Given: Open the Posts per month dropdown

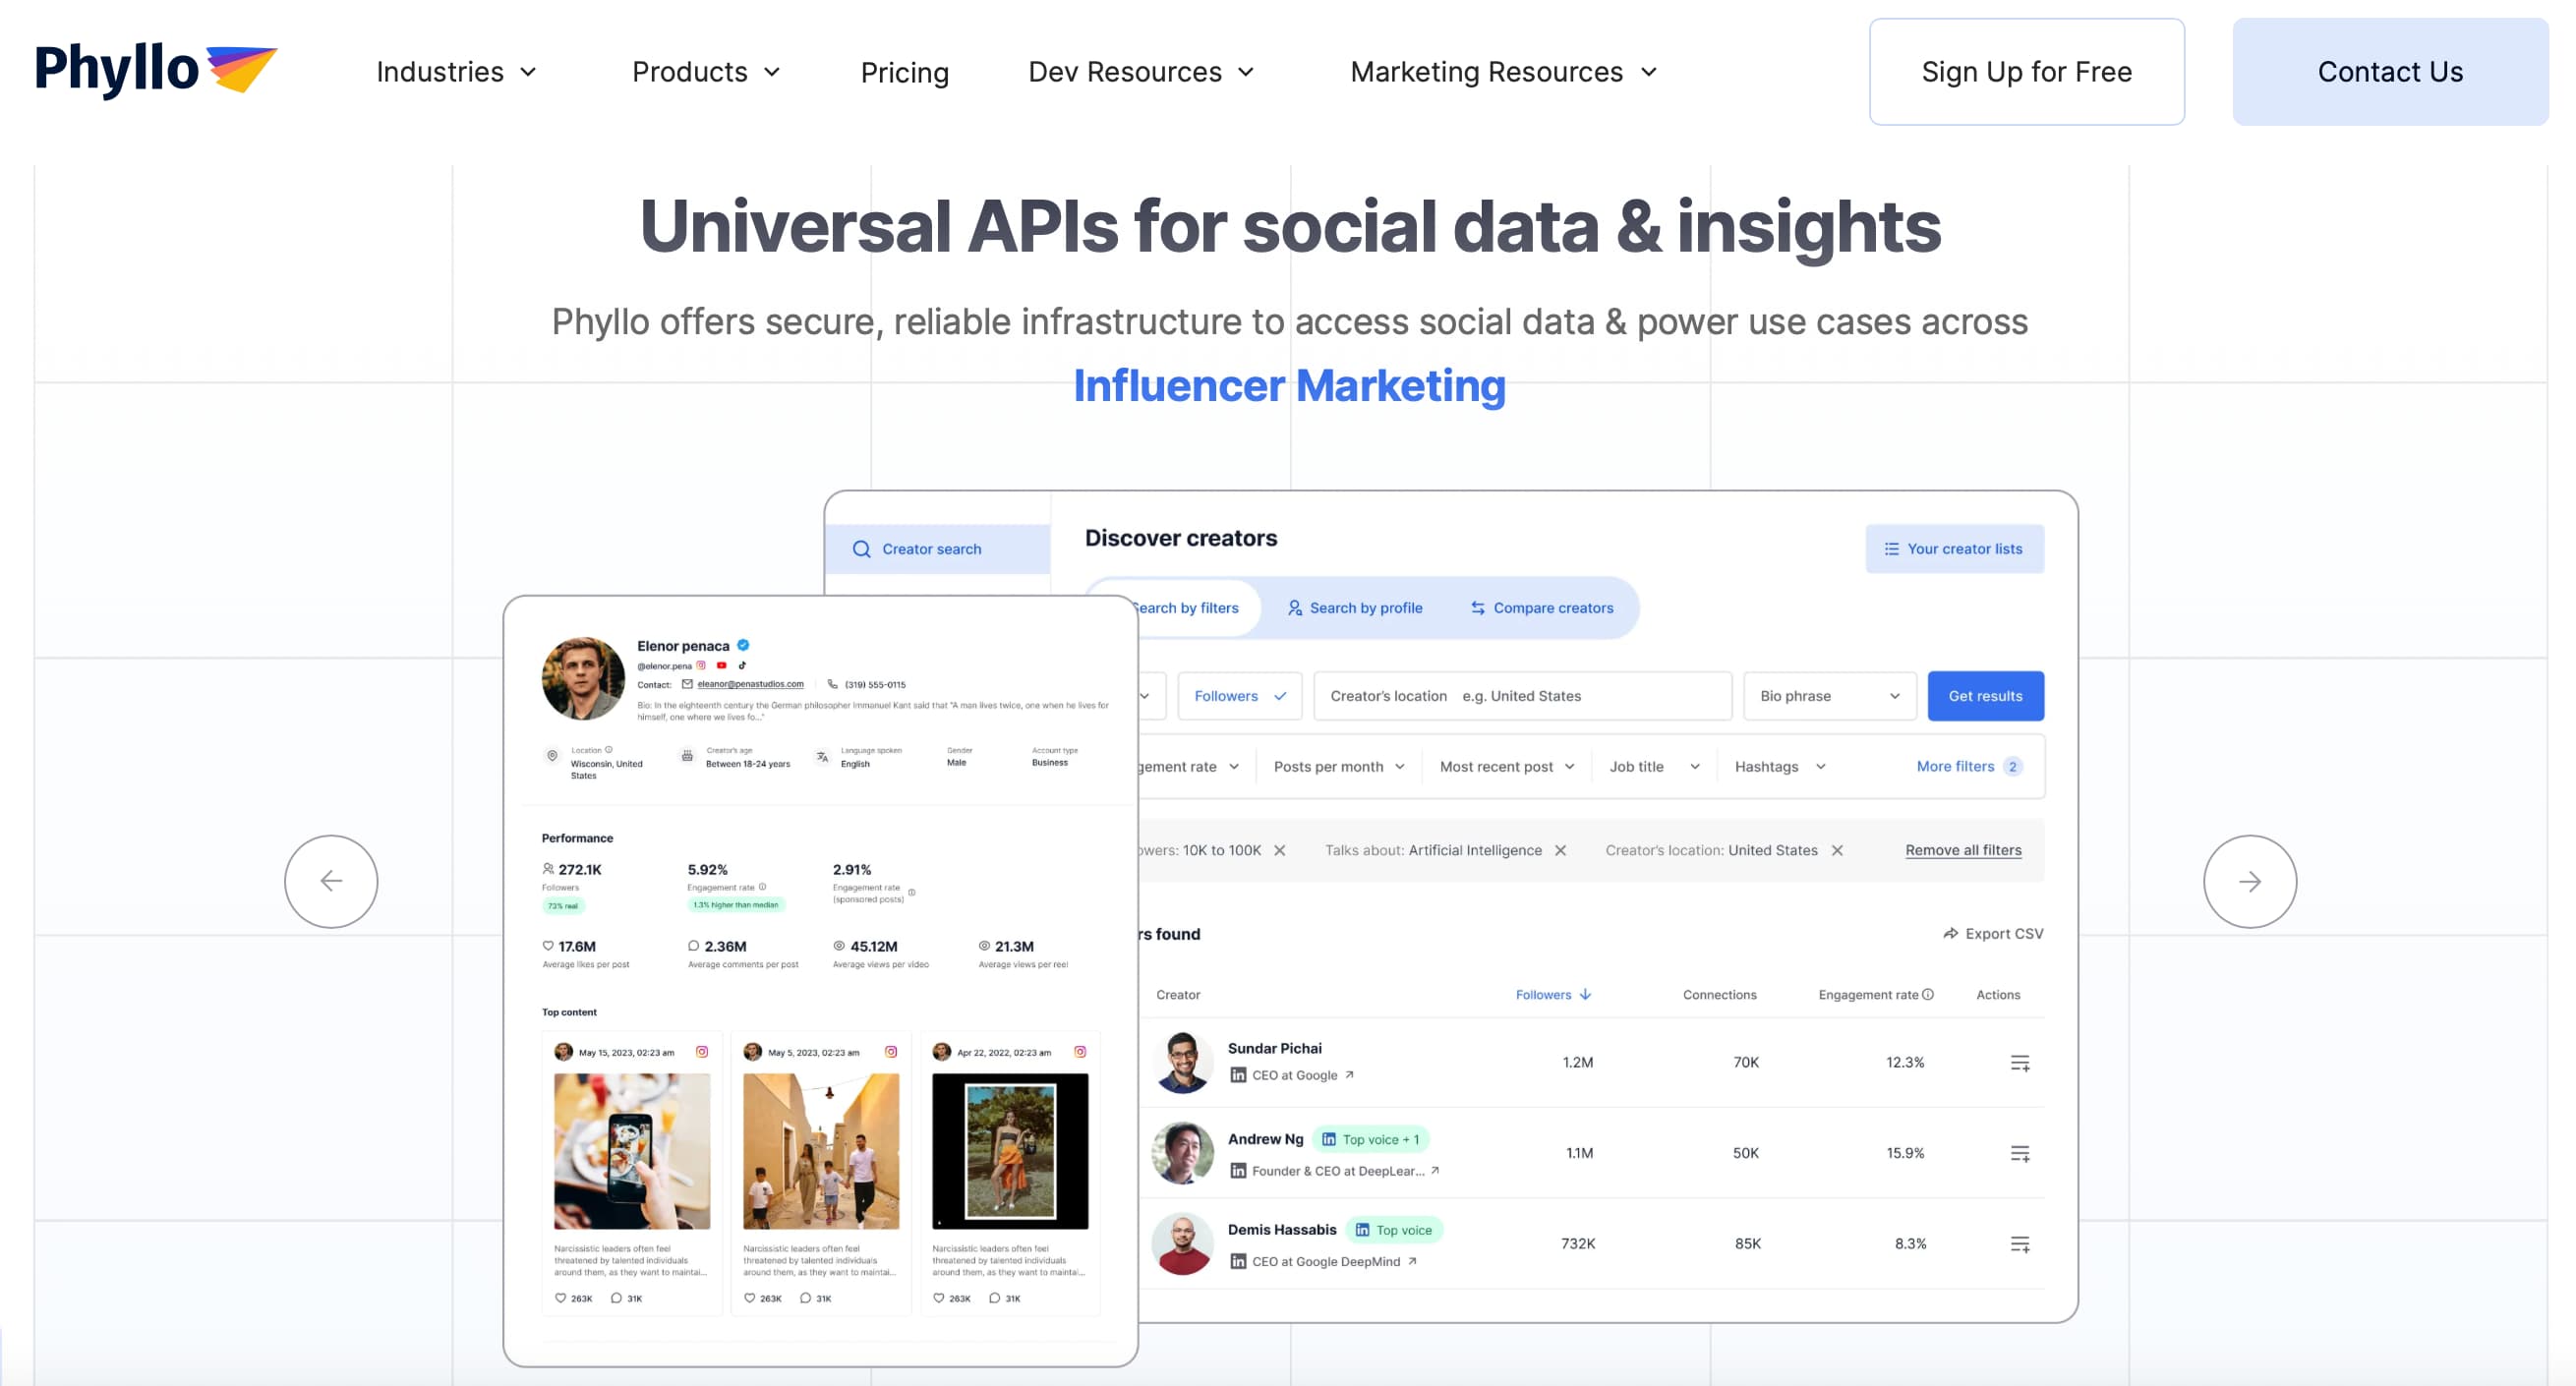Looking at the screenshot, I should 1339,766.
